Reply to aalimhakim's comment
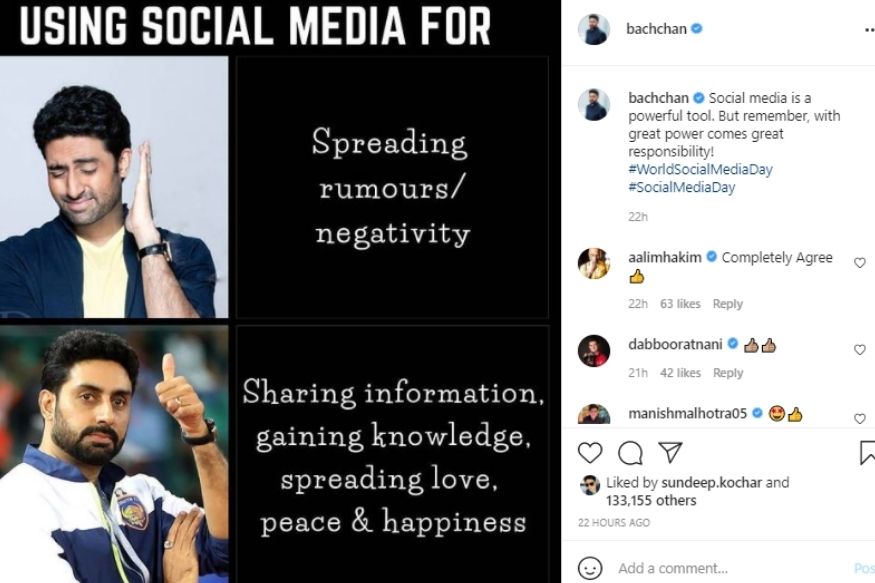Image resolution: width=875 pixels, height=583 pixels. coord(728,303)
